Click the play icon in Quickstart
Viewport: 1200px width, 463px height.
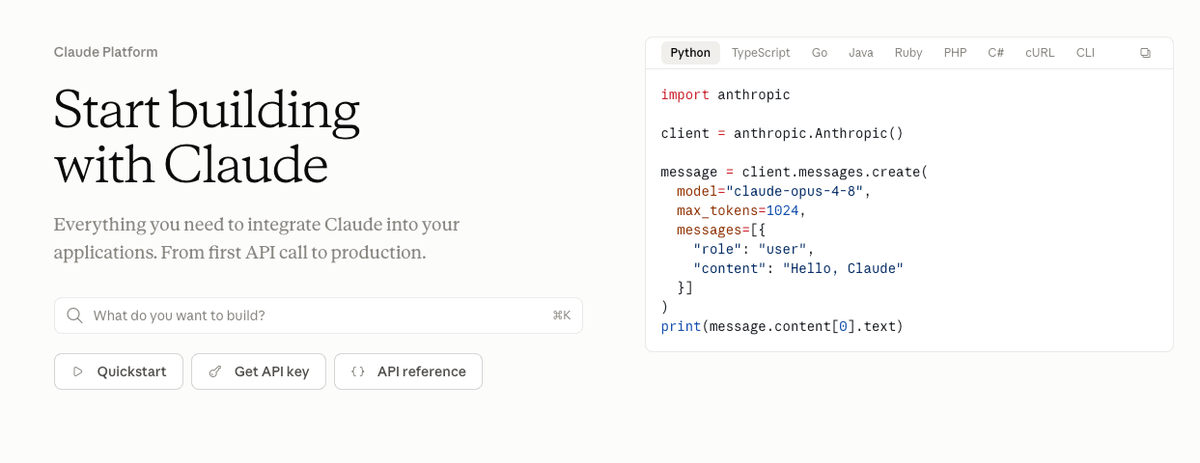coord(78,372)
